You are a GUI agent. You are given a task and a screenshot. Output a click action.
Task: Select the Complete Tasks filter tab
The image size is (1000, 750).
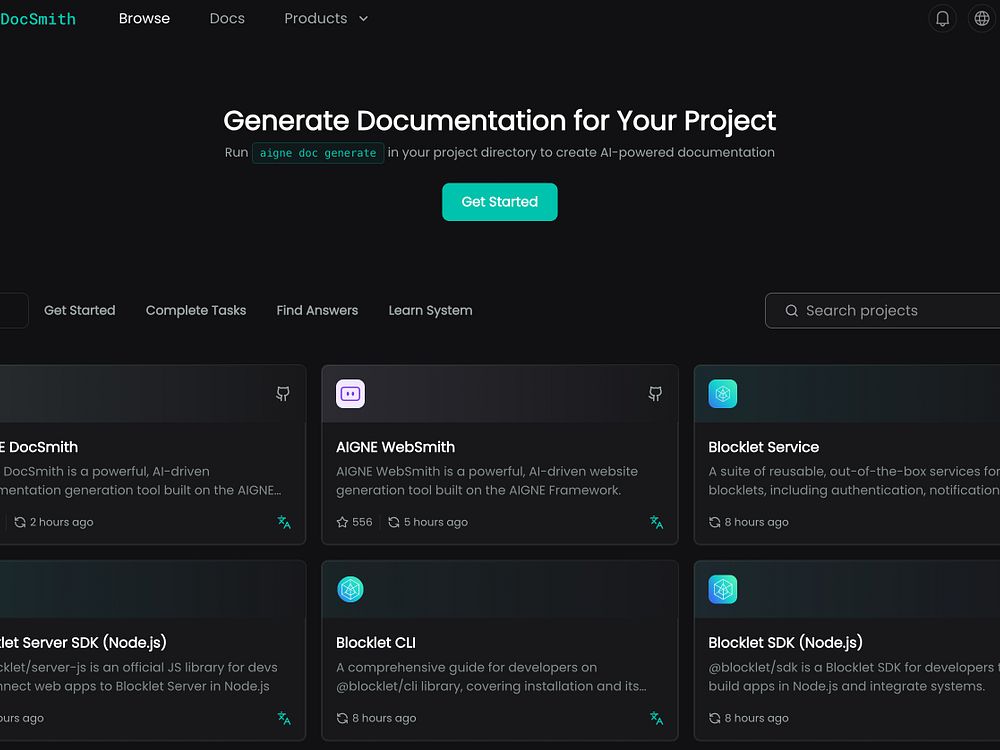[196, 311]
